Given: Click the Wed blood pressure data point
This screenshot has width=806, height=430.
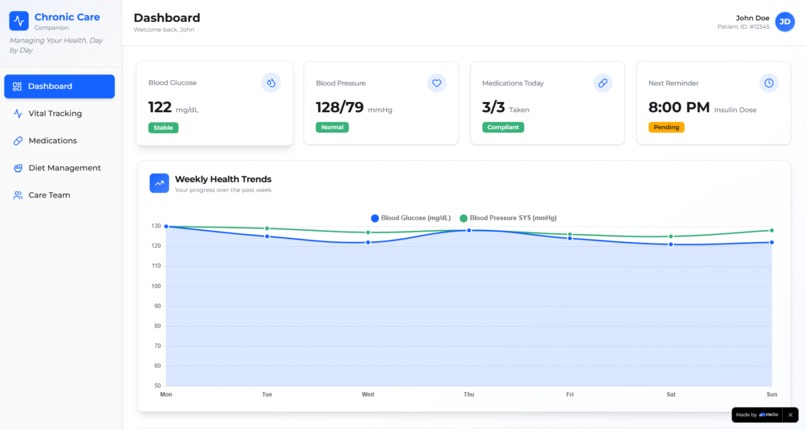Looking at the screenshot, I should click(368, 232).
